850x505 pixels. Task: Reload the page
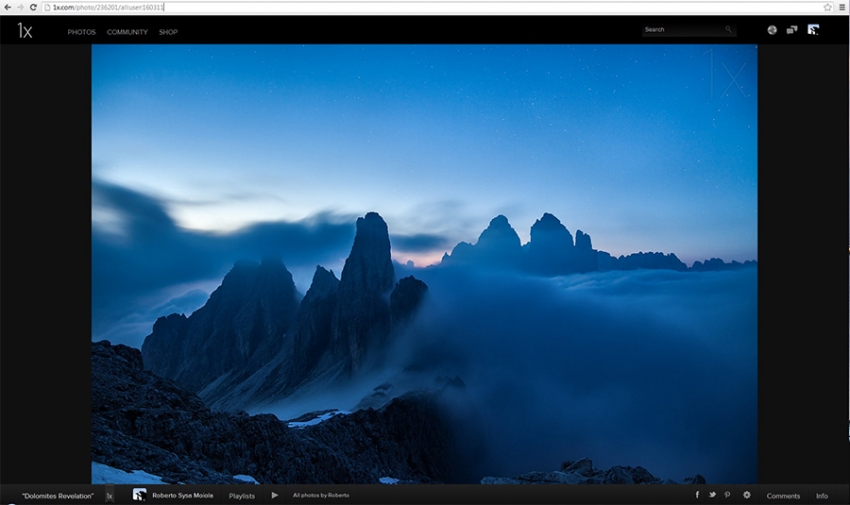[x=33, y=7]
